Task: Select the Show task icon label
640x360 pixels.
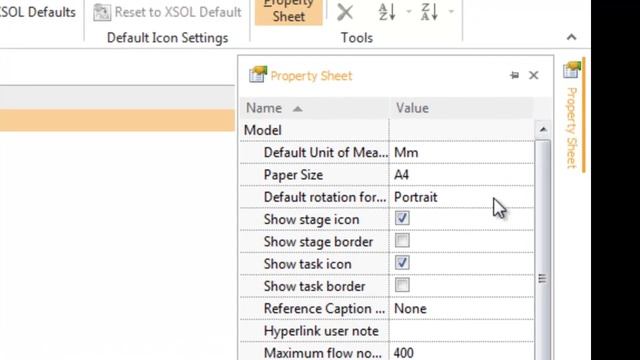Action: pos(307,264)
